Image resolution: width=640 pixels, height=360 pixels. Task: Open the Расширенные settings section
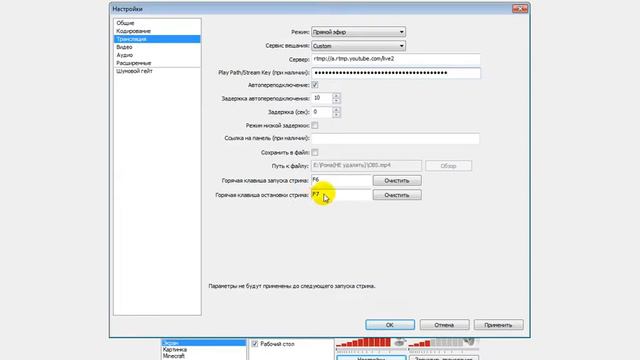157,63
